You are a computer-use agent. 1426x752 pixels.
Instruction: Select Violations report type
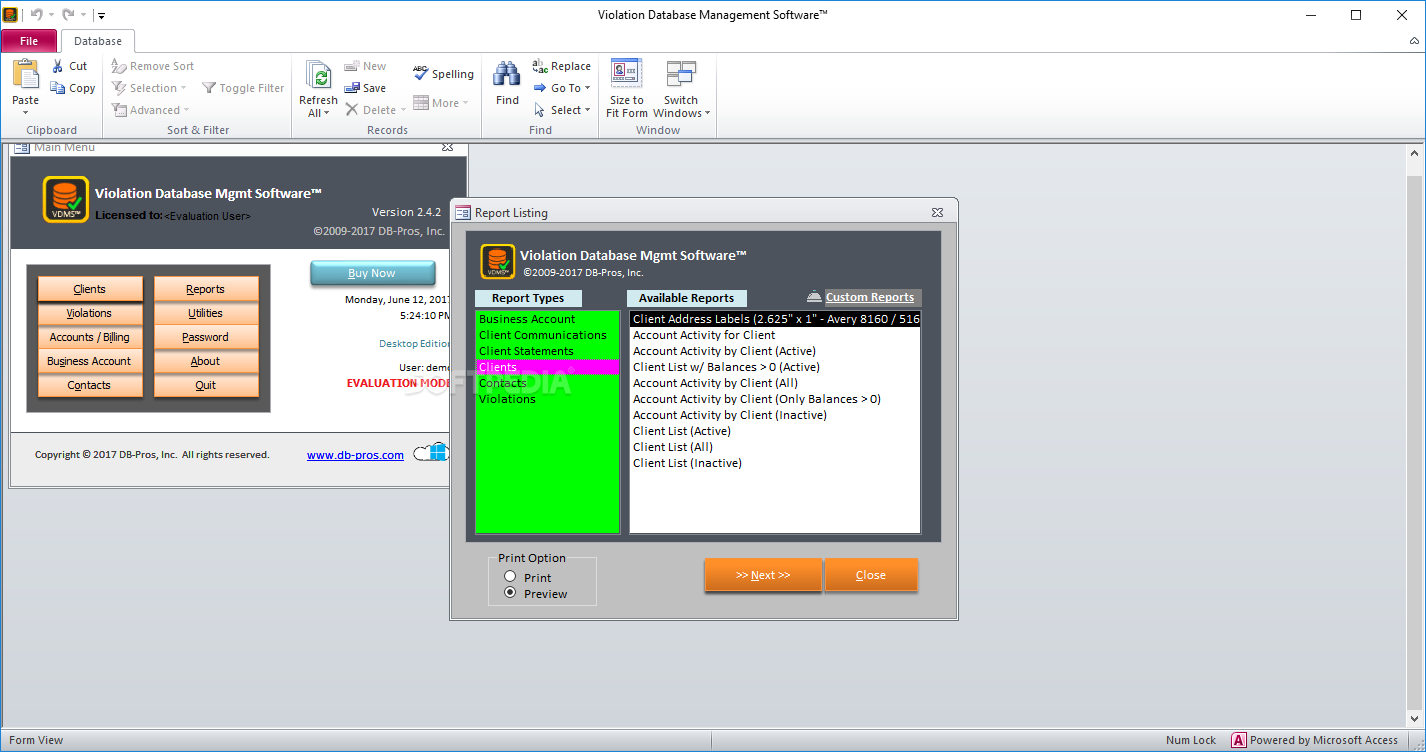point(547,399)
